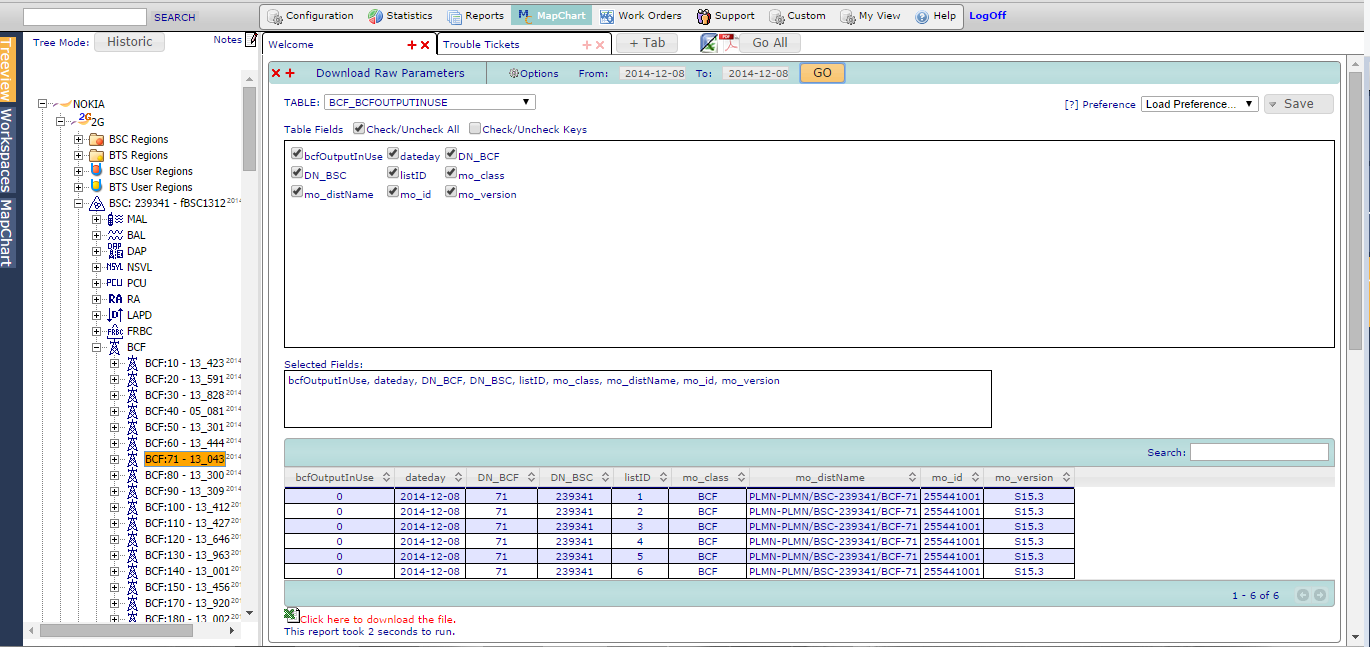Click the MAL node icon in tree

114,219
